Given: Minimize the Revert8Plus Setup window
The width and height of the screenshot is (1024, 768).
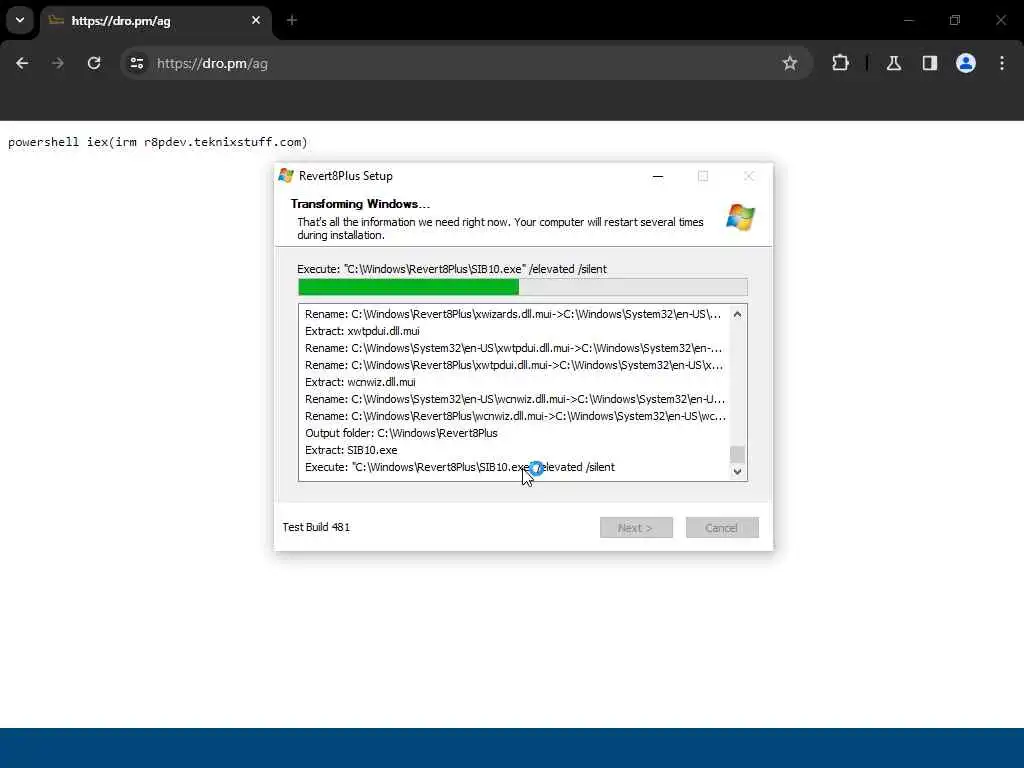Looking at the screenshot, I should tap(658, 176).
